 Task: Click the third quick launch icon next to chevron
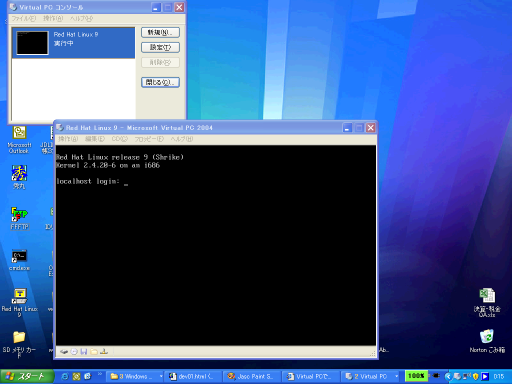(88, 376)
